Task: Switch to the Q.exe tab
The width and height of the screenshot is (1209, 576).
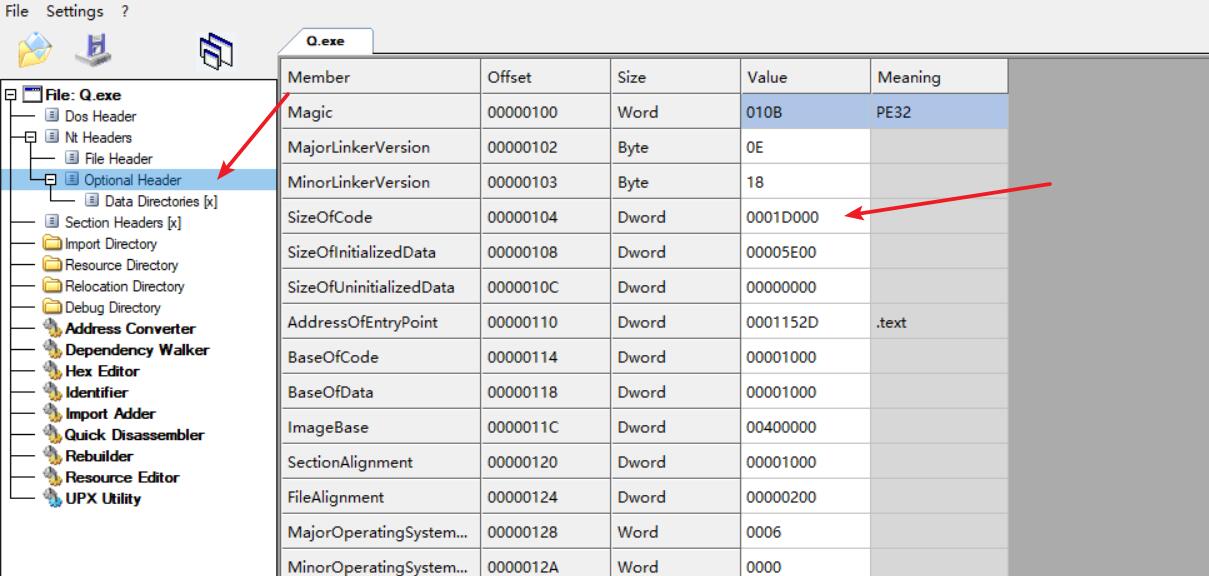Action: coord(326,42)
